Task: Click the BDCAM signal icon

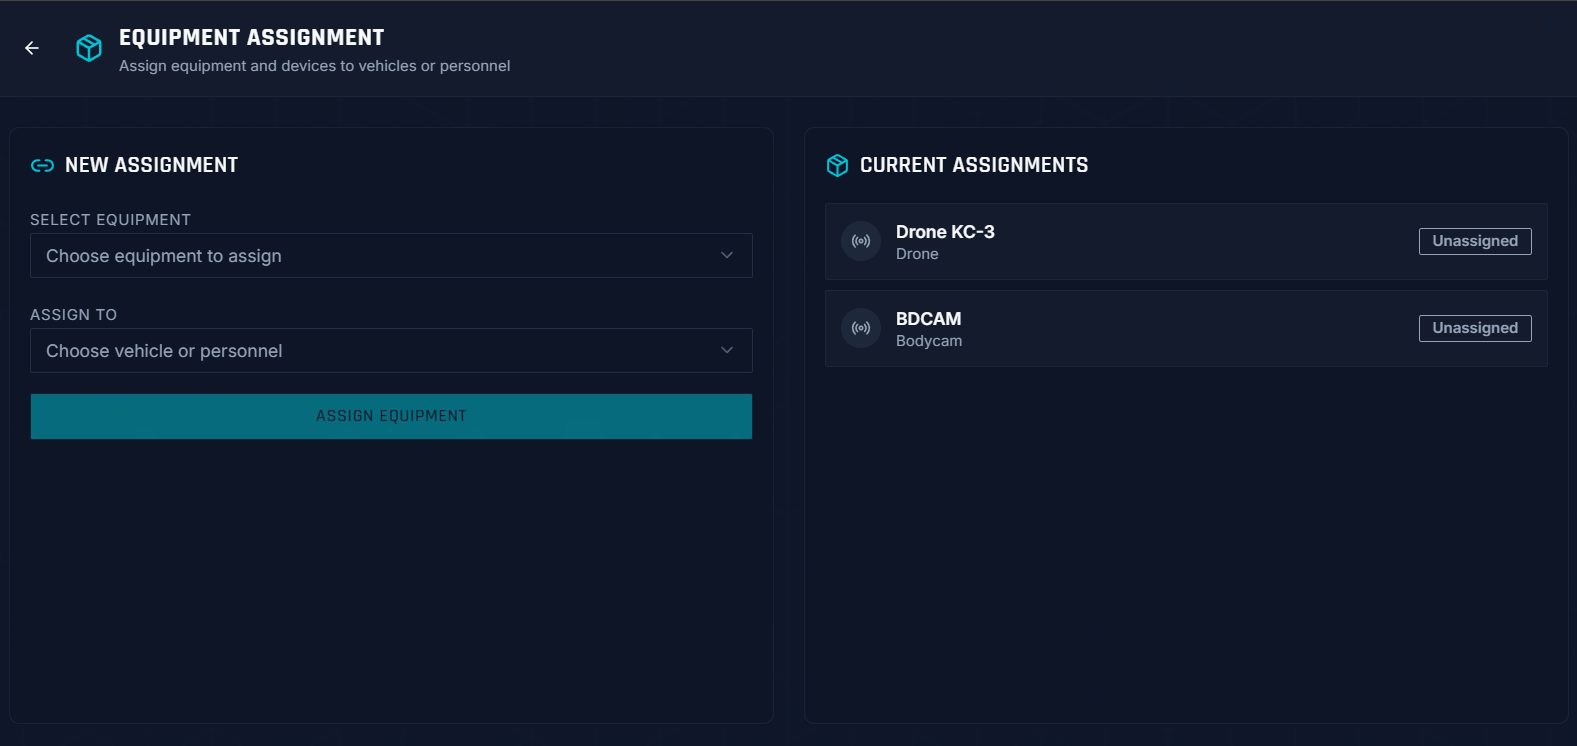Action: tap(861, 328)
